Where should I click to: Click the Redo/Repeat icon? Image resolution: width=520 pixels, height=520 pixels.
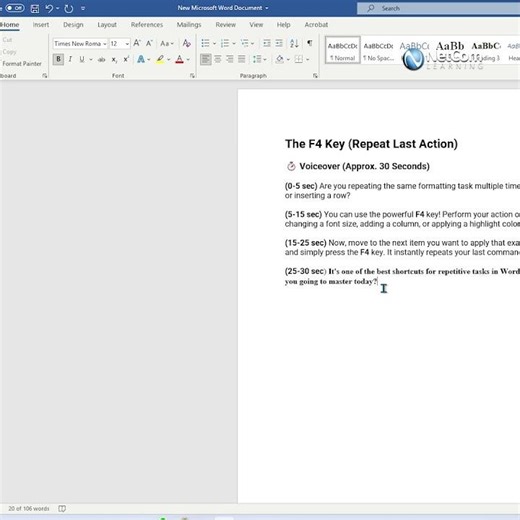coord(68,8)
